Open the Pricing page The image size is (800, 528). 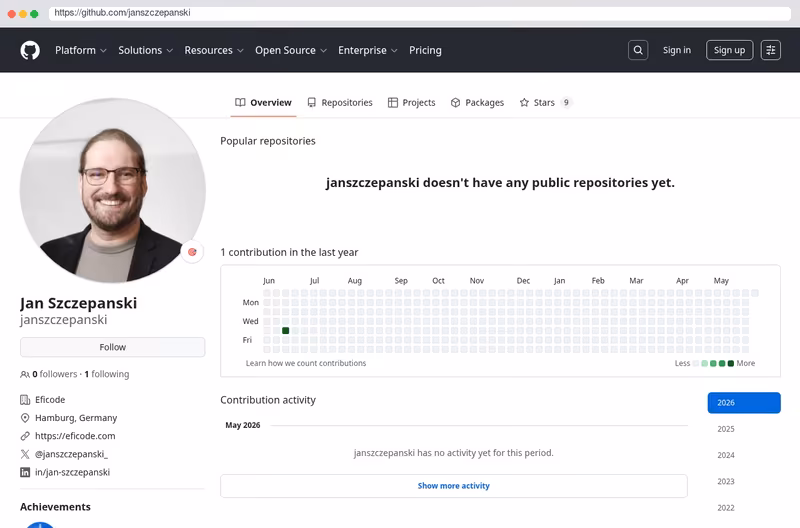point(425,50)
